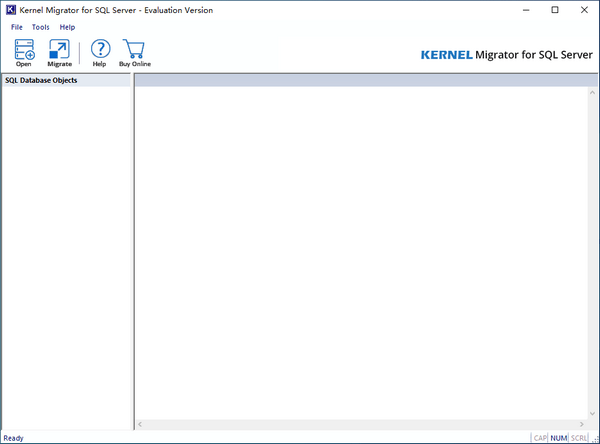Open the File menu
600x444 pixels.
tap(17, 27)
